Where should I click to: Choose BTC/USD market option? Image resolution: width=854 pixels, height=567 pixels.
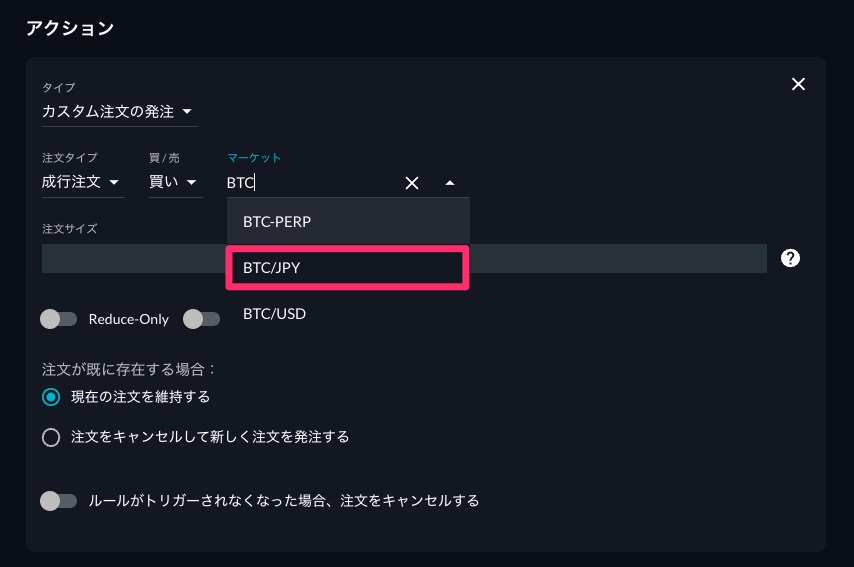click(x=347, y=314)
